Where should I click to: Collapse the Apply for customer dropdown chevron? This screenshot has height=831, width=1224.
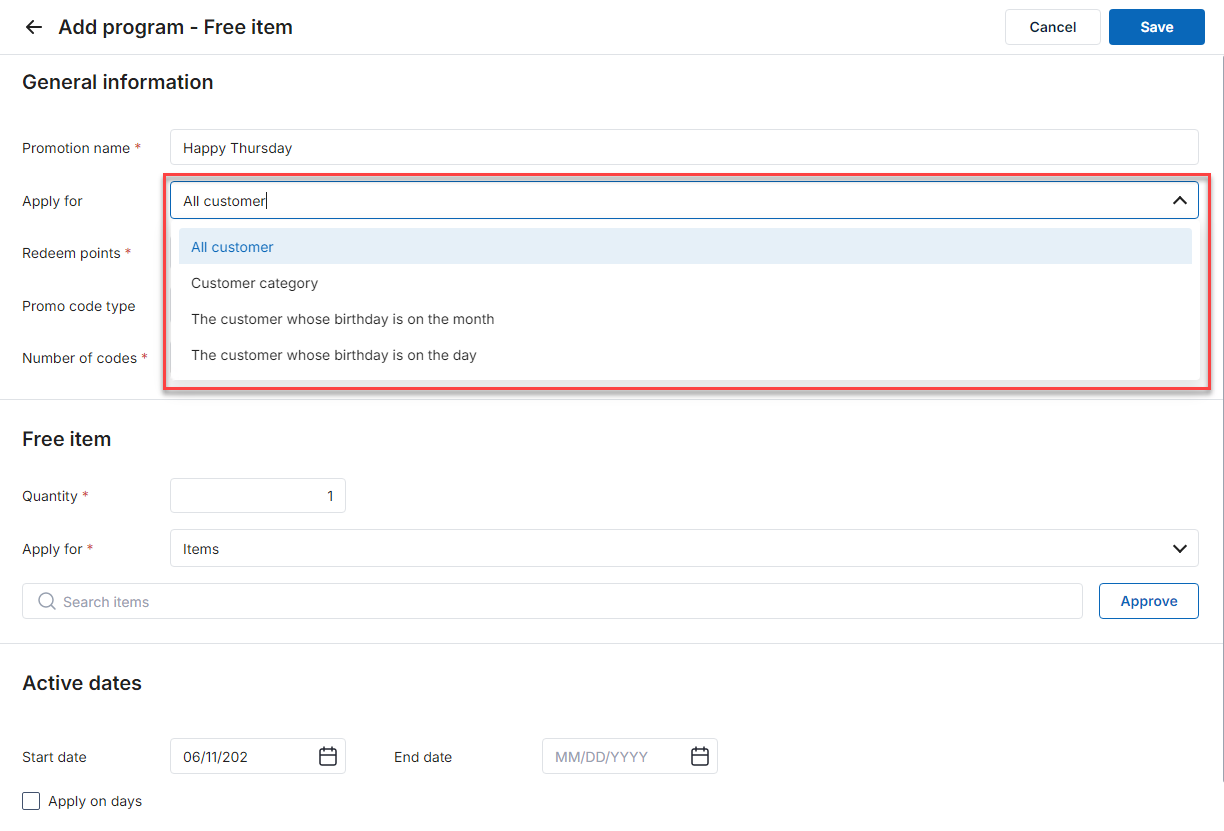1179,201
